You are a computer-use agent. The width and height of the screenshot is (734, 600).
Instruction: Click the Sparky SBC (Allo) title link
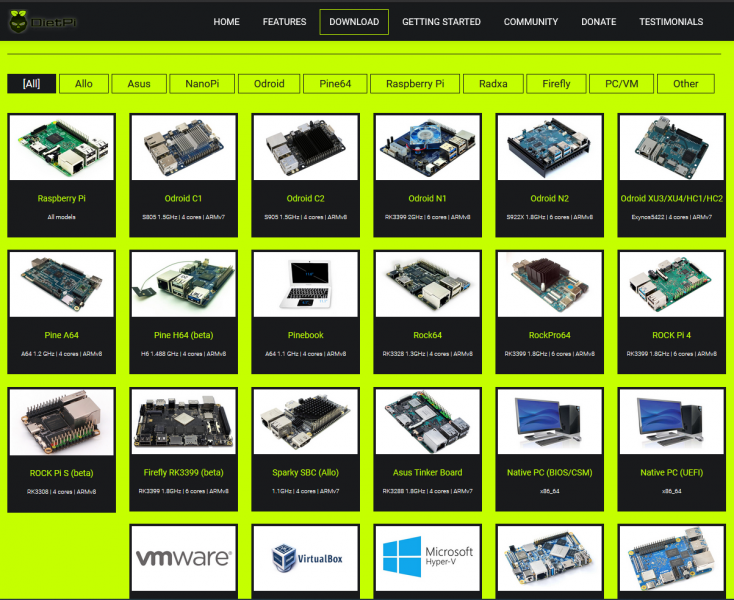[x=306, y=473]
